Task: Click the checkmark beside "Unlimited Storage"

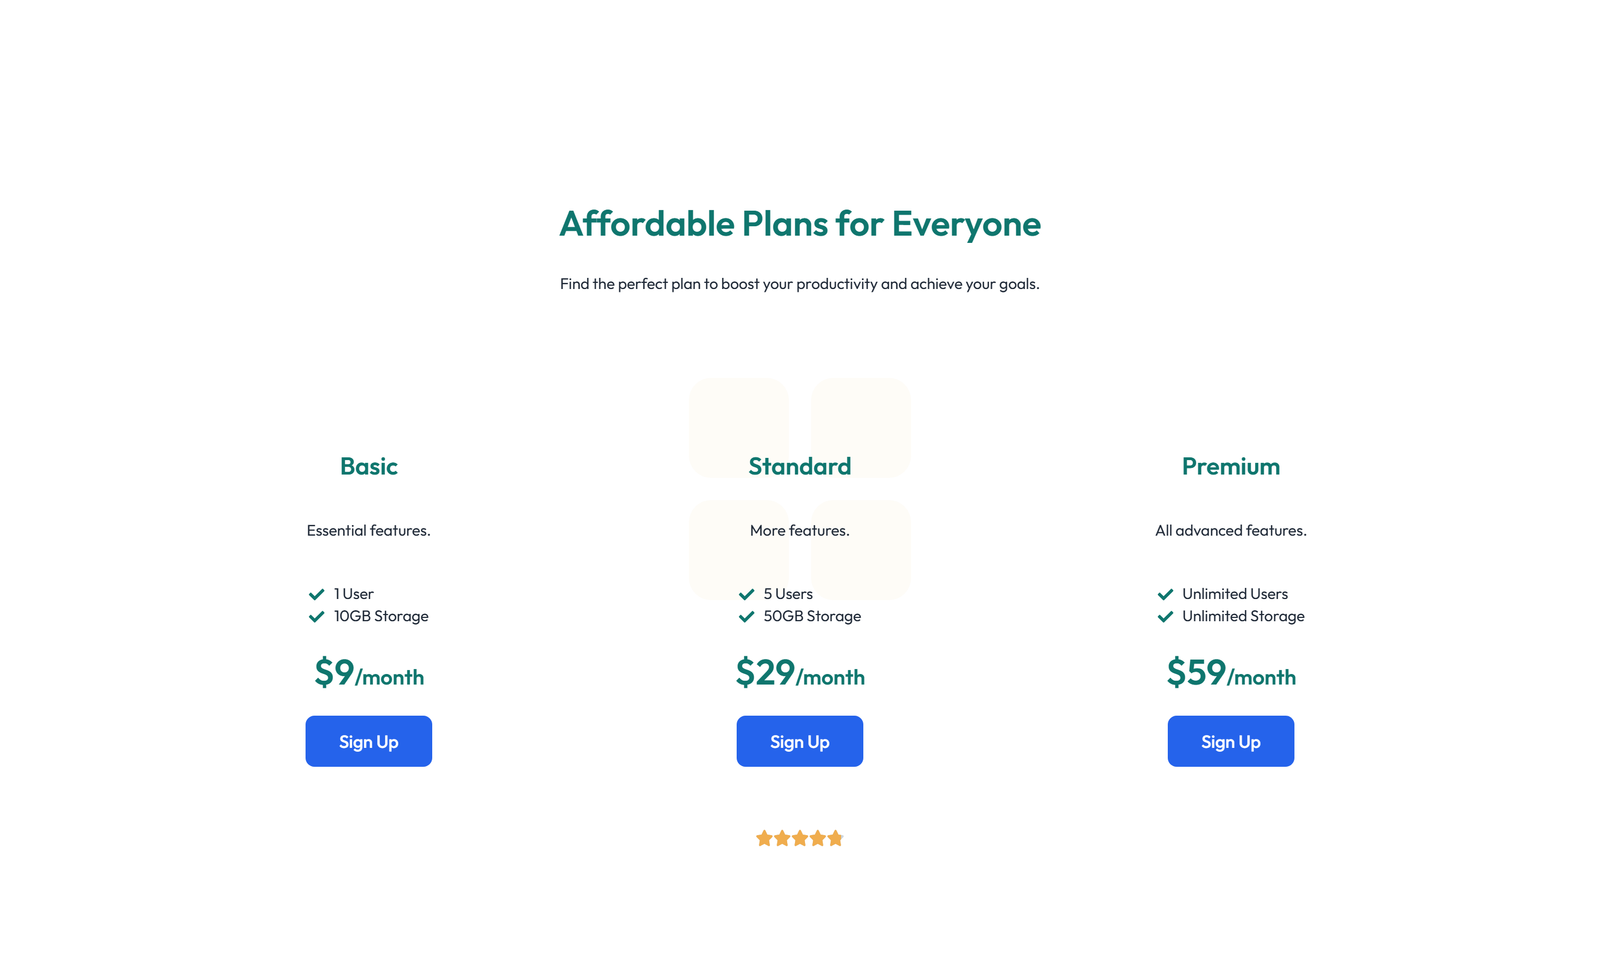Action: pyautogui.click(x=1165, y=616)
